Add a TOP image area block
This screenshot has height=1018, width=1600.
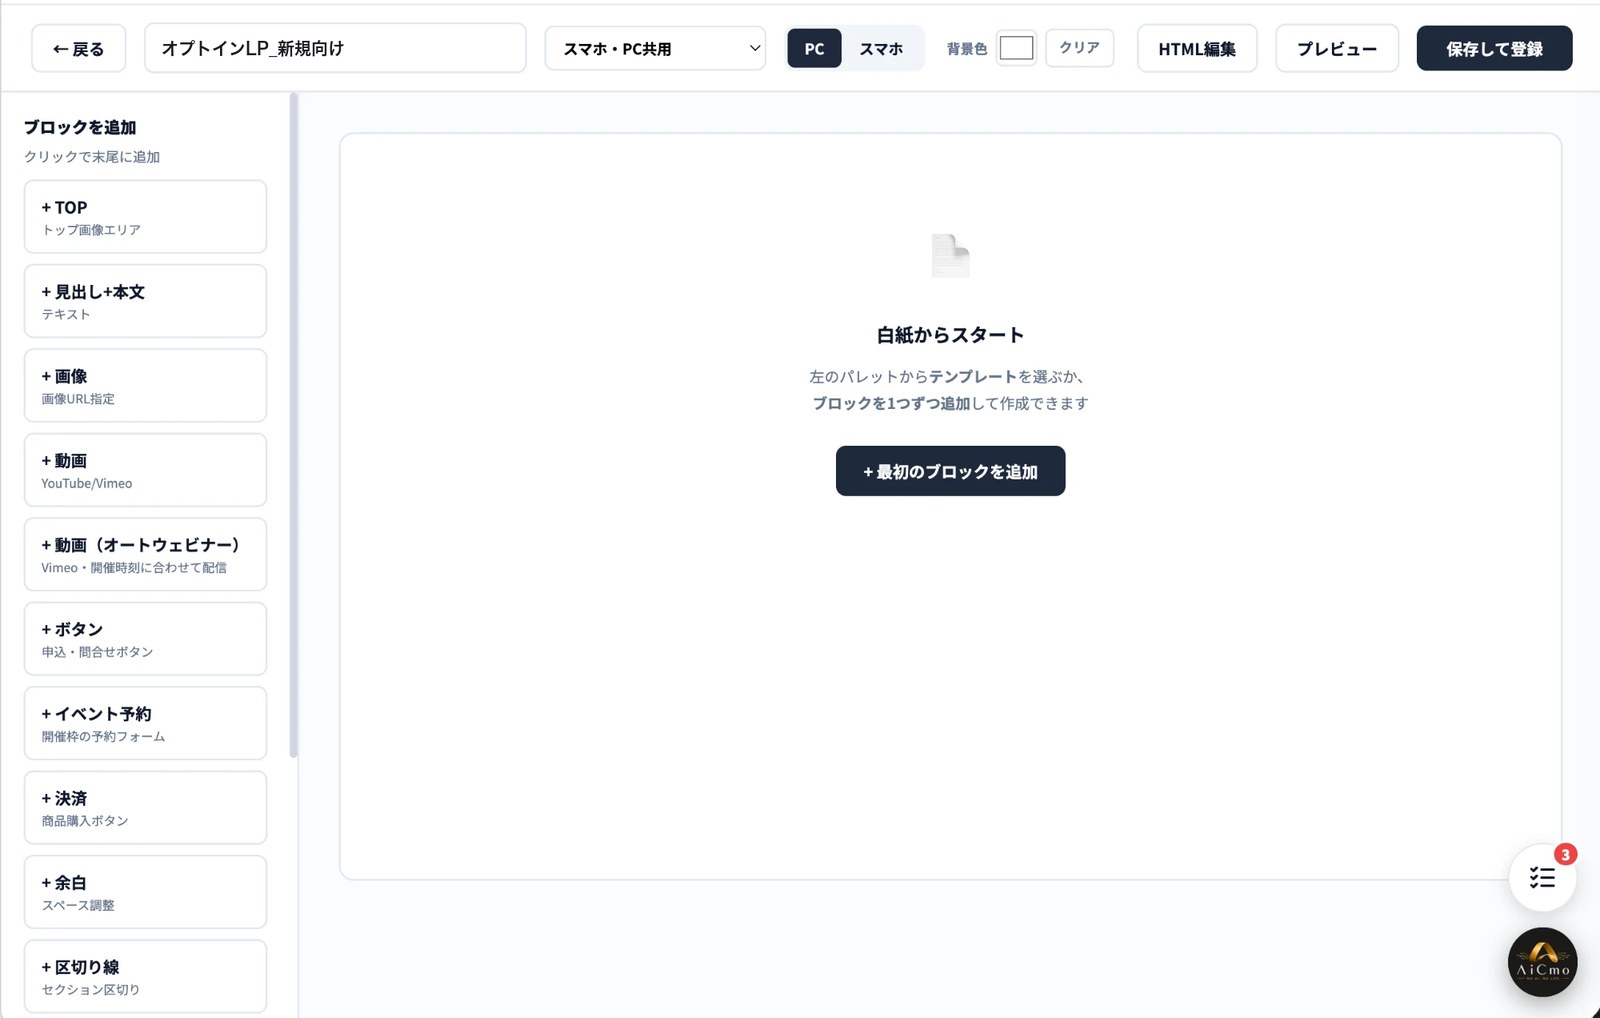point(145,217)
